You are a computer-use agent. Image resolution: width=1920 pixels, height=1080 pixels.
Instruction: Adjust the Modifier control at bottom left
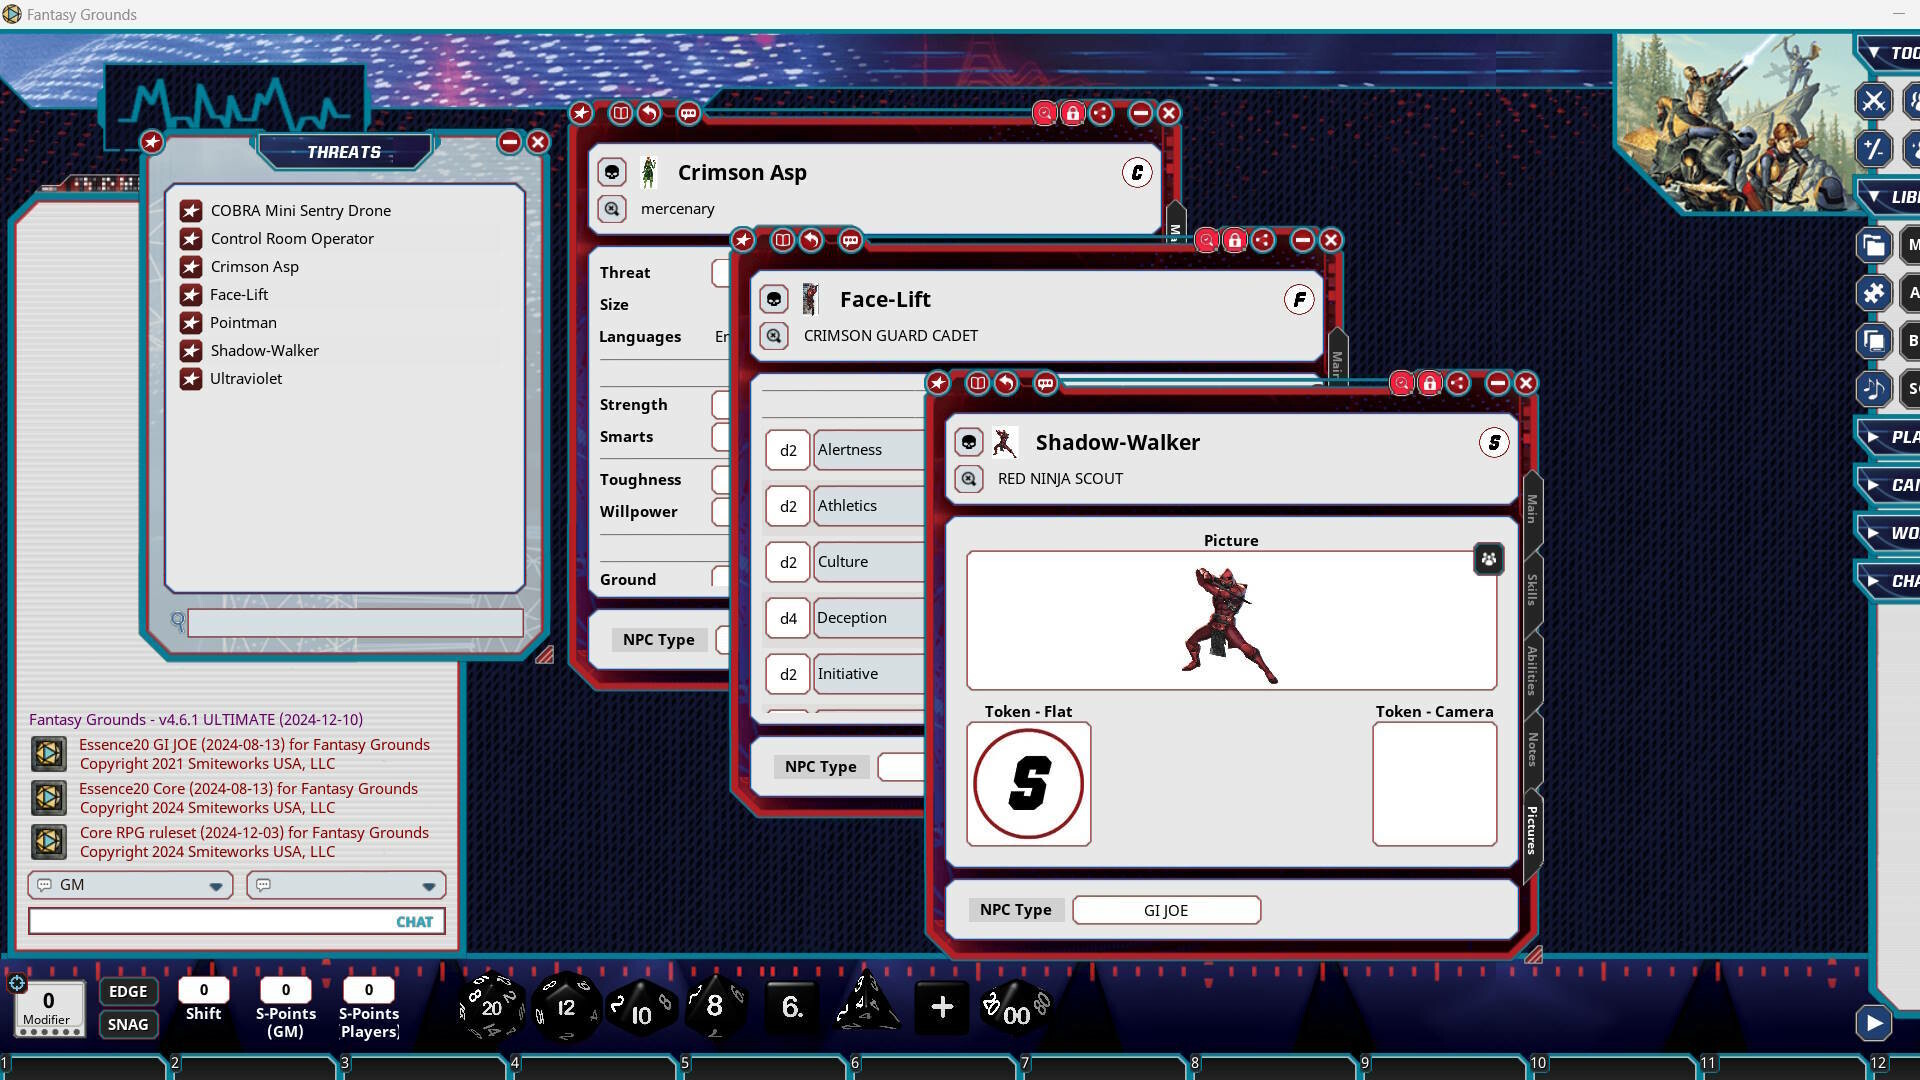pyautogui.click(x=47, y=1003)
